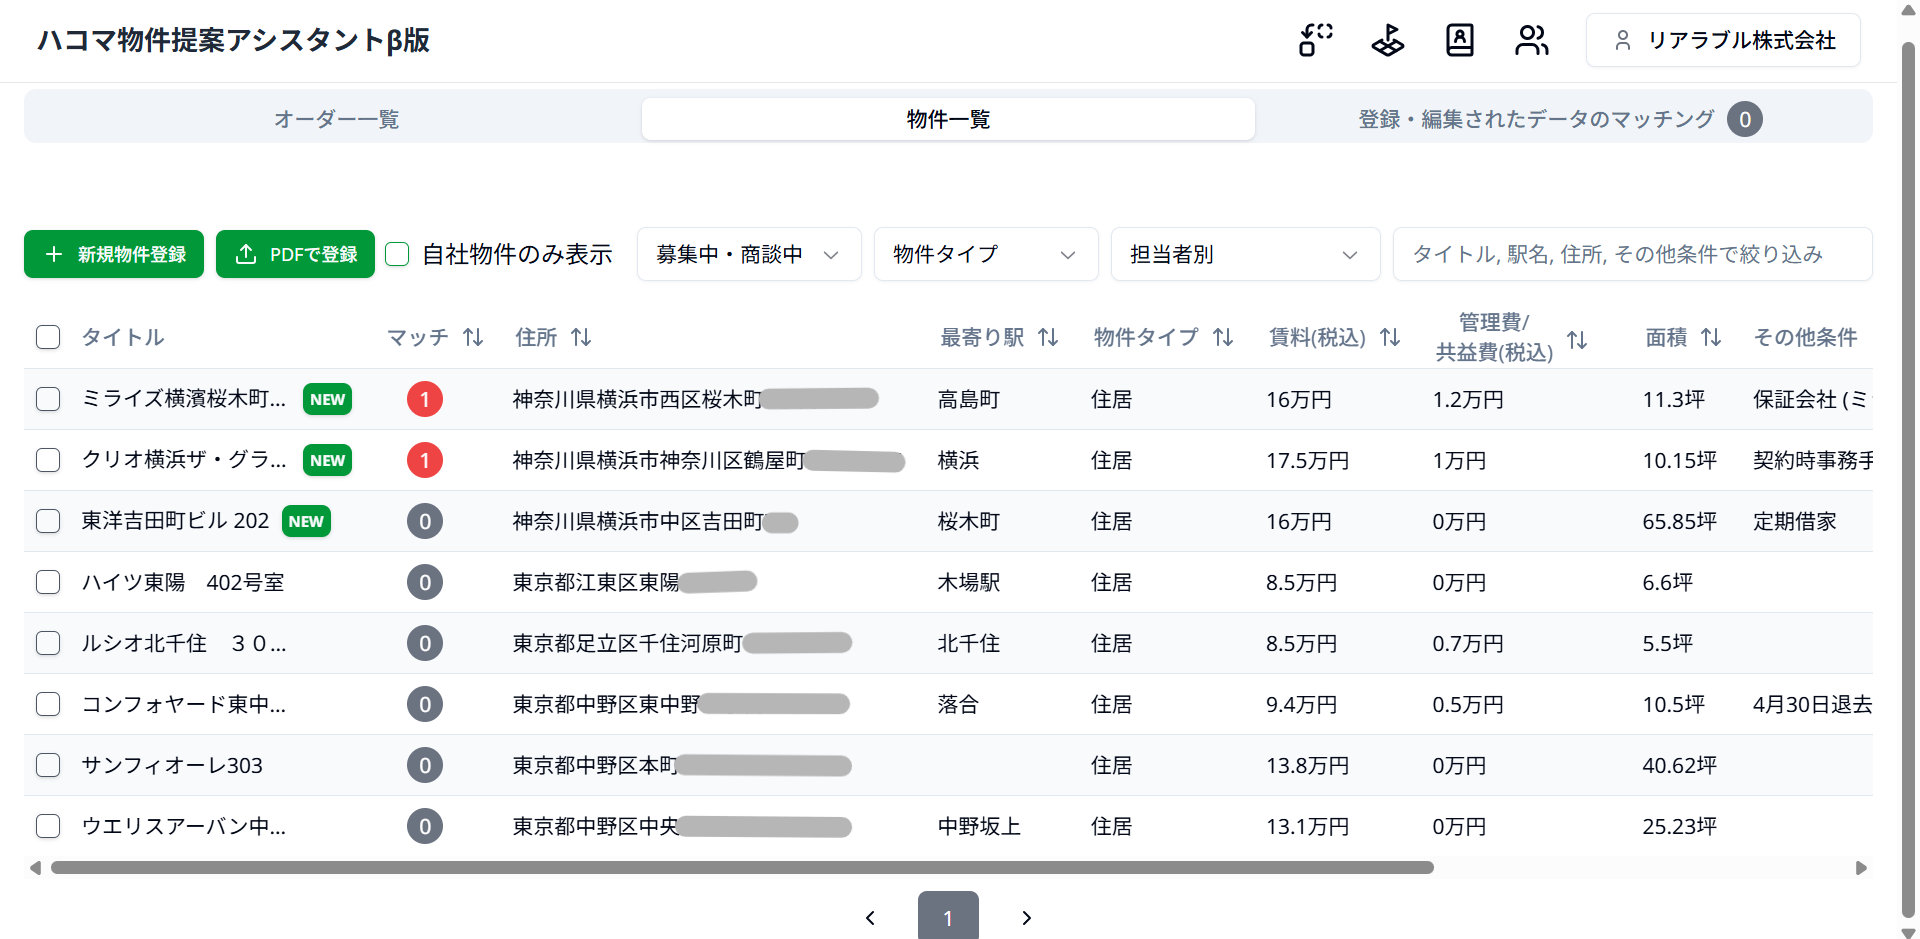
Task: Click the replace/swap squares icon in header
Action: [1315, 40]
